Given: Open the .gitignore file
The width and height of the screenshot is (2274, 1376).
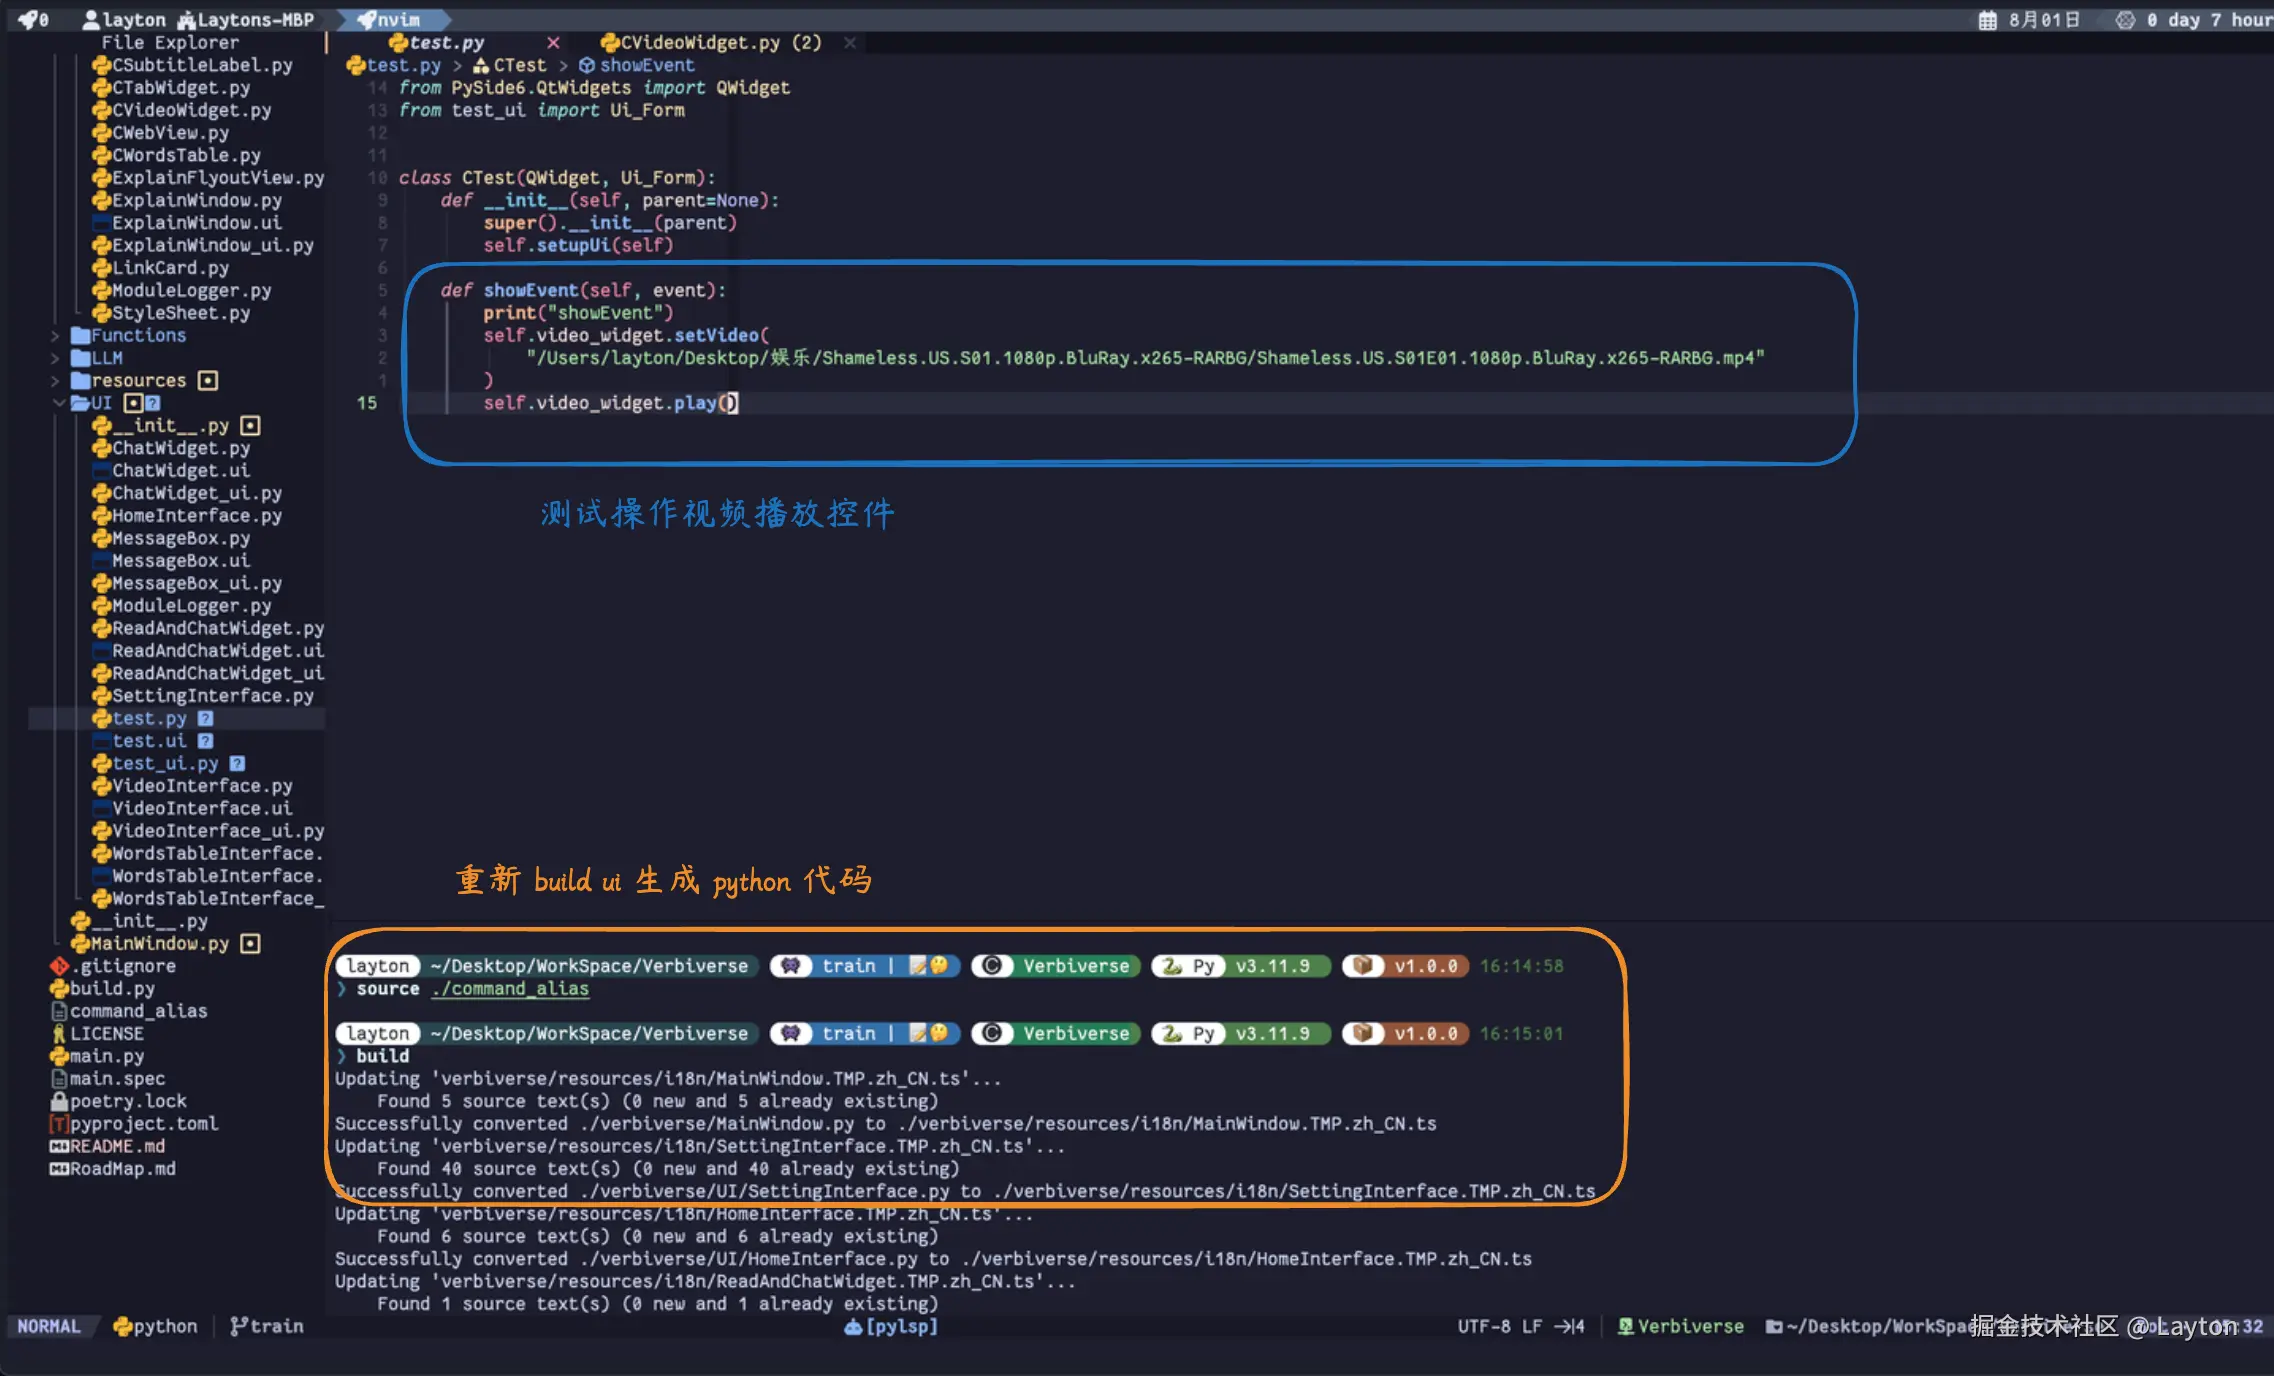Looking at the screenshot, I should pyautogui.click(x=122, y=966).
